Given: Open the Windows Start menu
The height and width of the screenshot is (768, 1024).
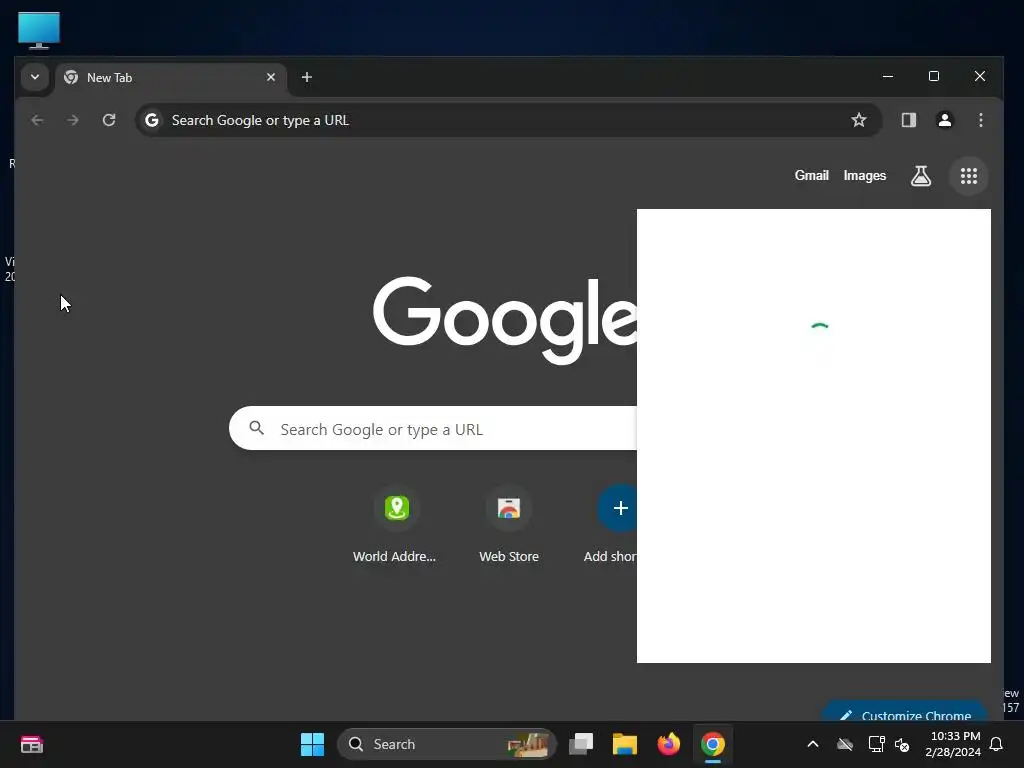Looking at the screenshot, I should pyautogui.click(x=312, y=744).
